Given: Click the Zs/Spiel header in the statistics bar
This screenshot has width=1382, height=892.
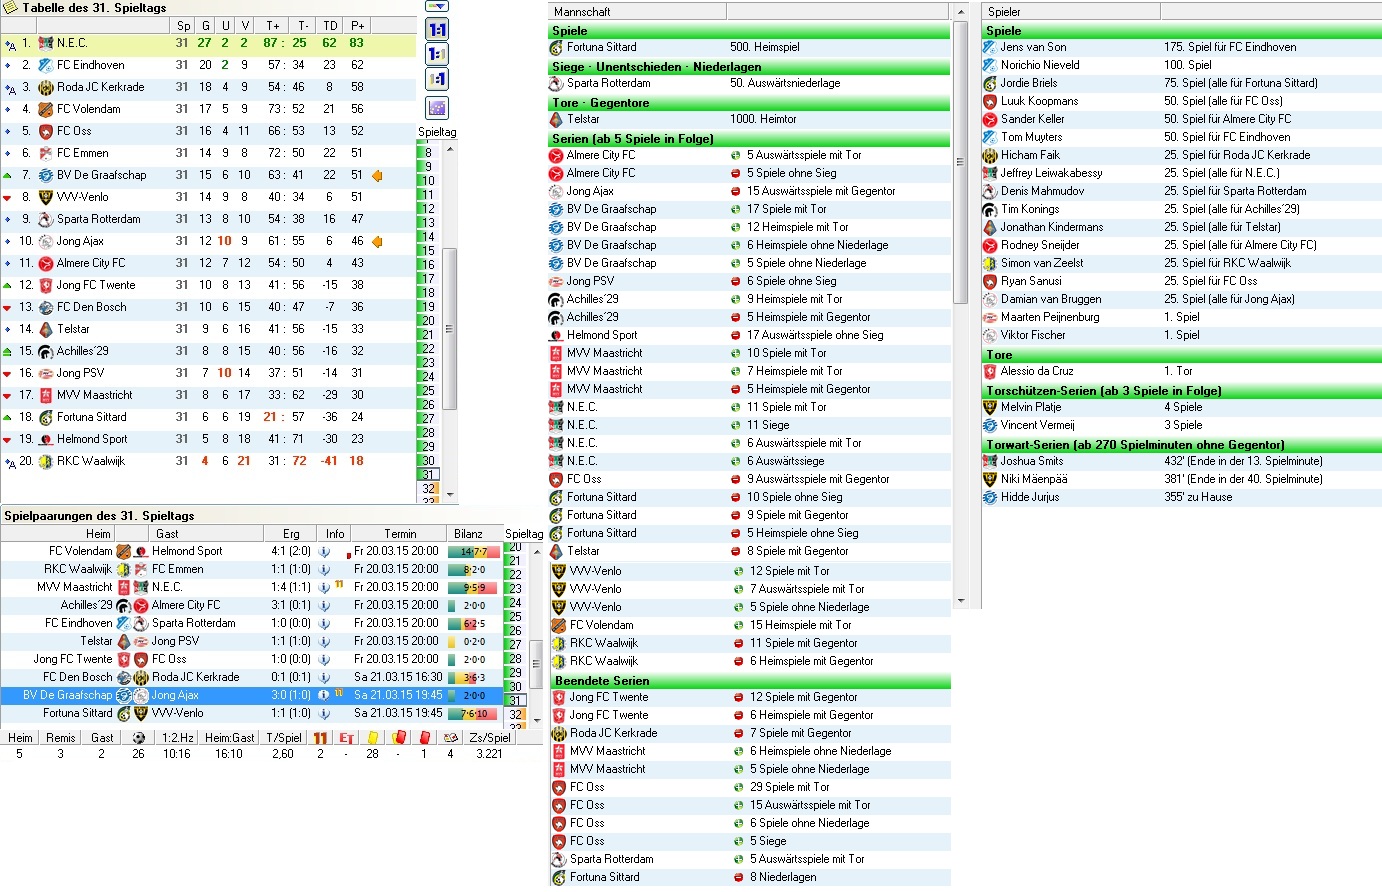Looking at the screenshot, I should pos(490,738).
